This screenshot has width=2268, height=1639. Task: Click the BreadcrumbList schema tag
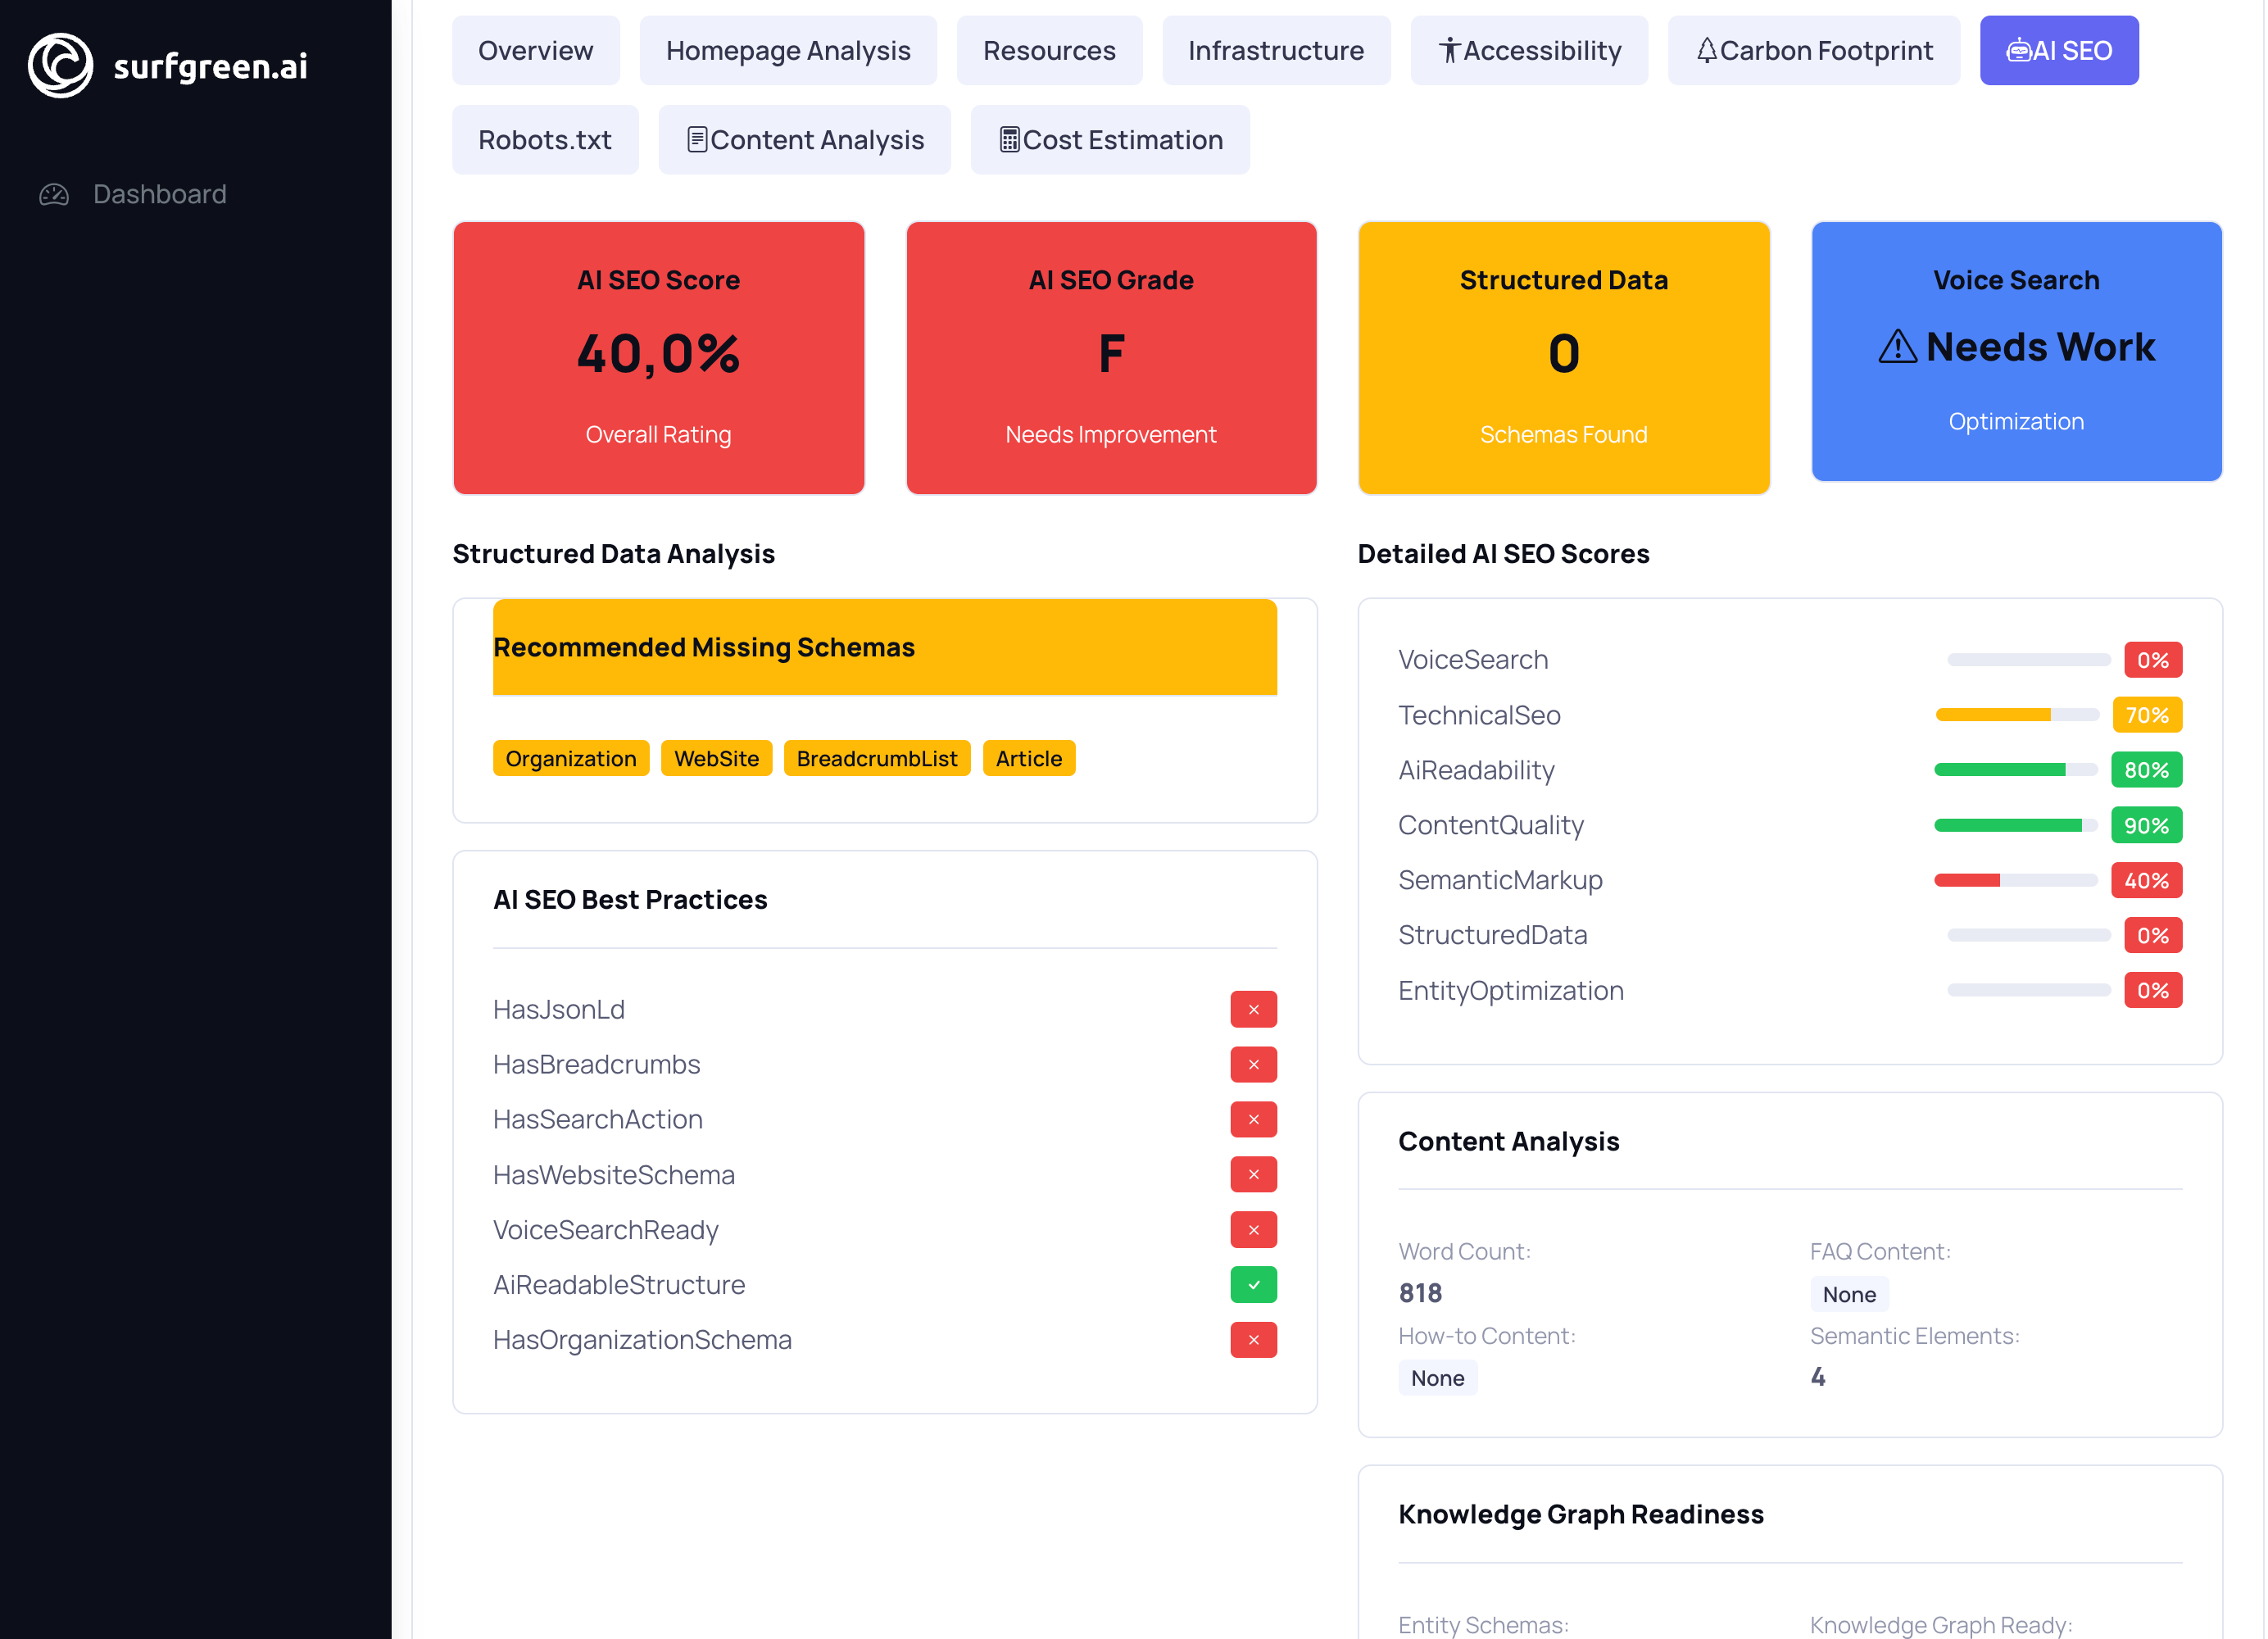tap(877, 759)
